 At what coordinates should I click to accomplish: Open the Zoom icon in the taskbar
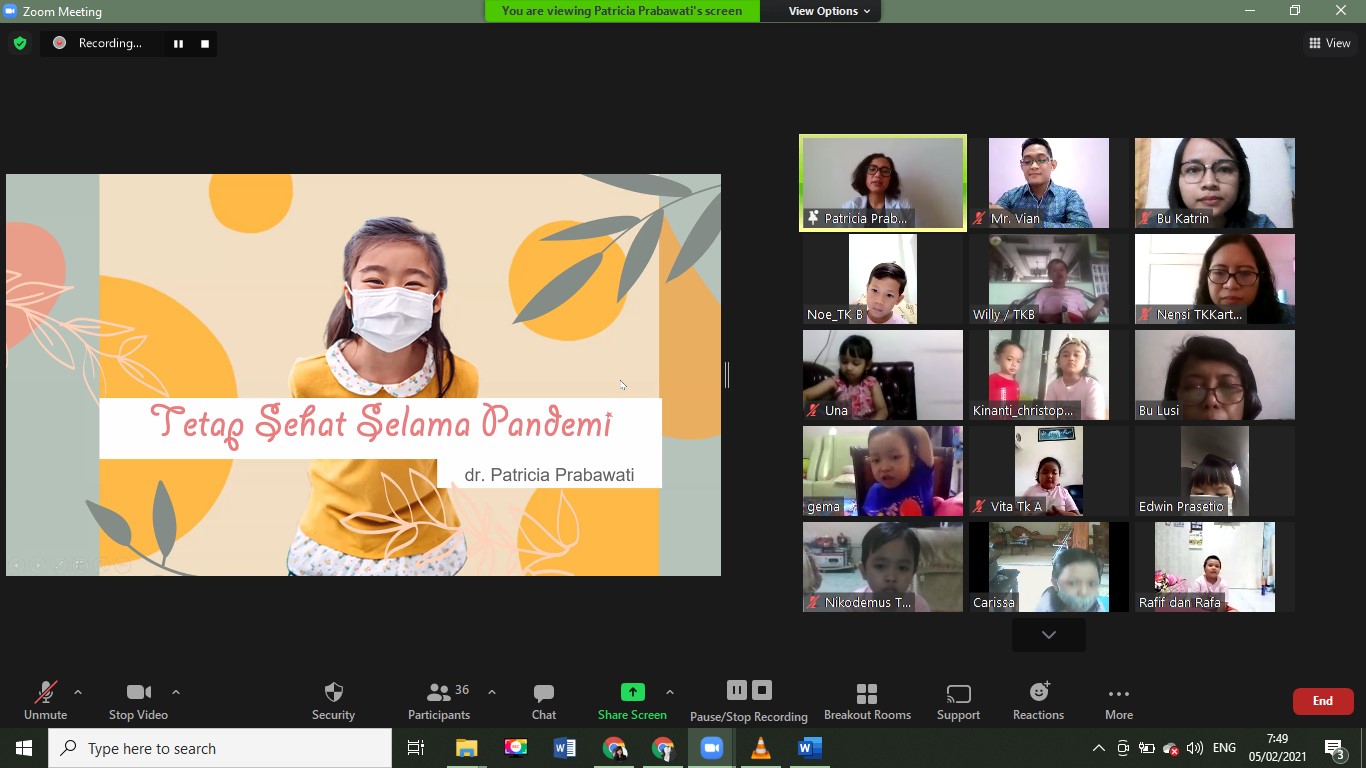711,748
